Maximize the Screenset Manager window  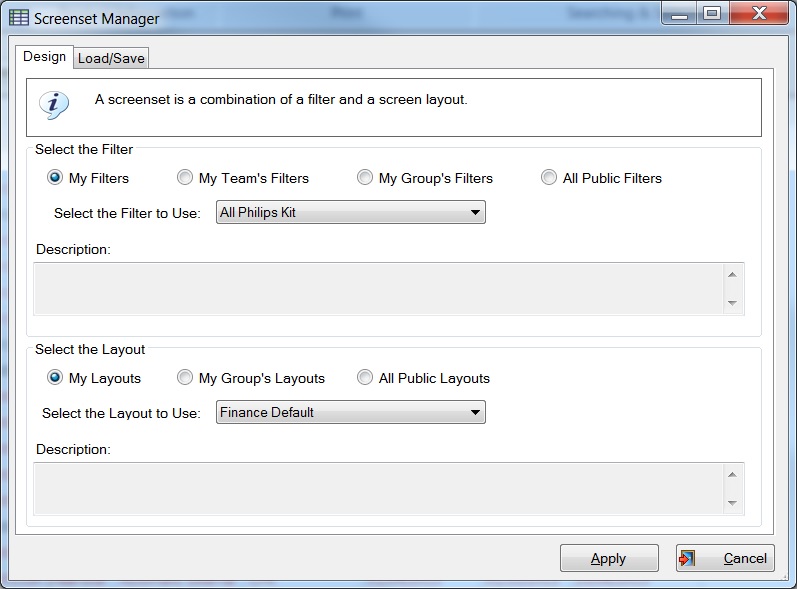712,13
